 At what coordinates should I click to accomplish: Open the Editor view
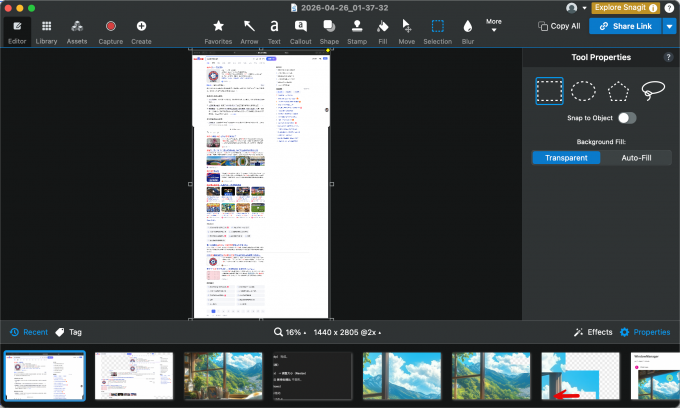pos(17,32)
